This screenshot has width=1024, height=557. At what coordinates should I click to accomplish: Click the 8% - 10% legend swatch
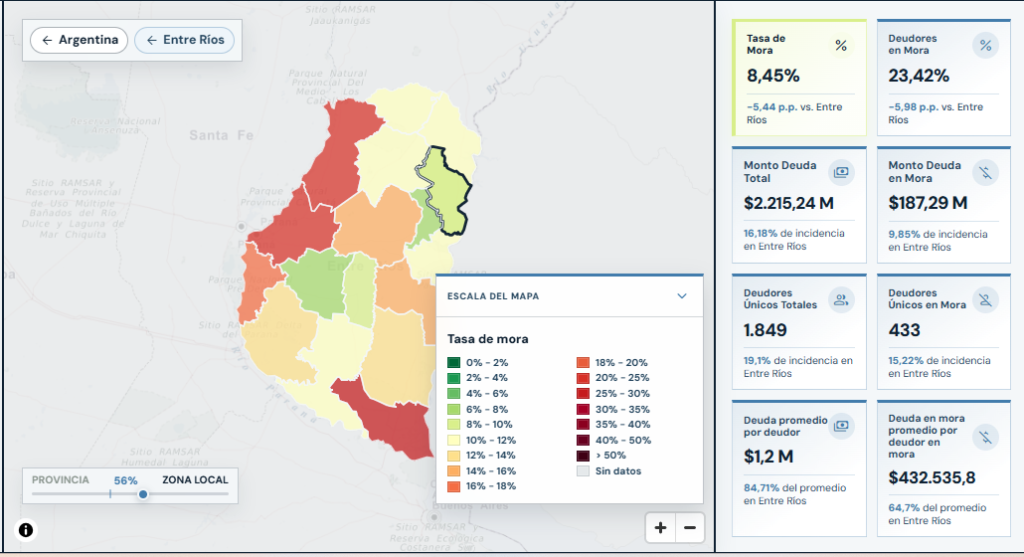tap(454, 424)
